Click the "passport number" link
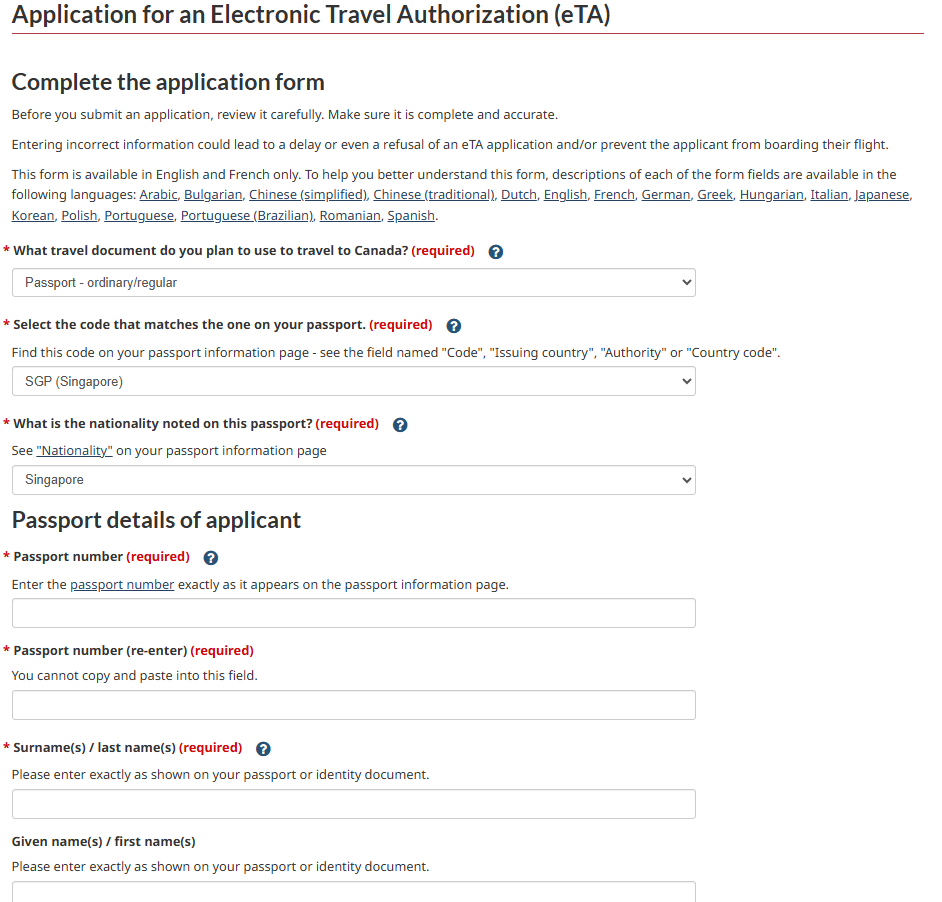The image size is (942, 902). [121, 584]
